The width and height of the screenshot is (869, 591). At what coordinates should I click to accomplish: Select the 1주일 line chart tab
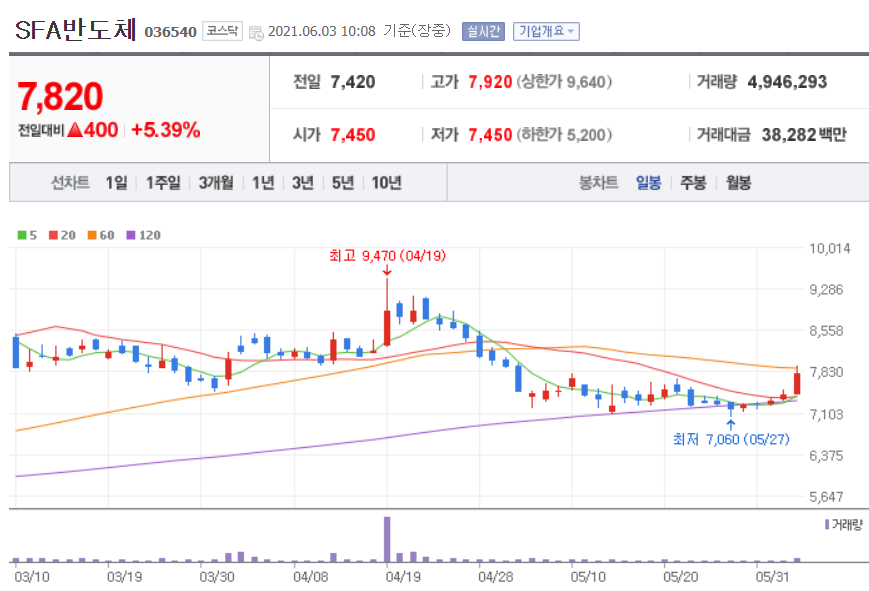coord(163,182)
